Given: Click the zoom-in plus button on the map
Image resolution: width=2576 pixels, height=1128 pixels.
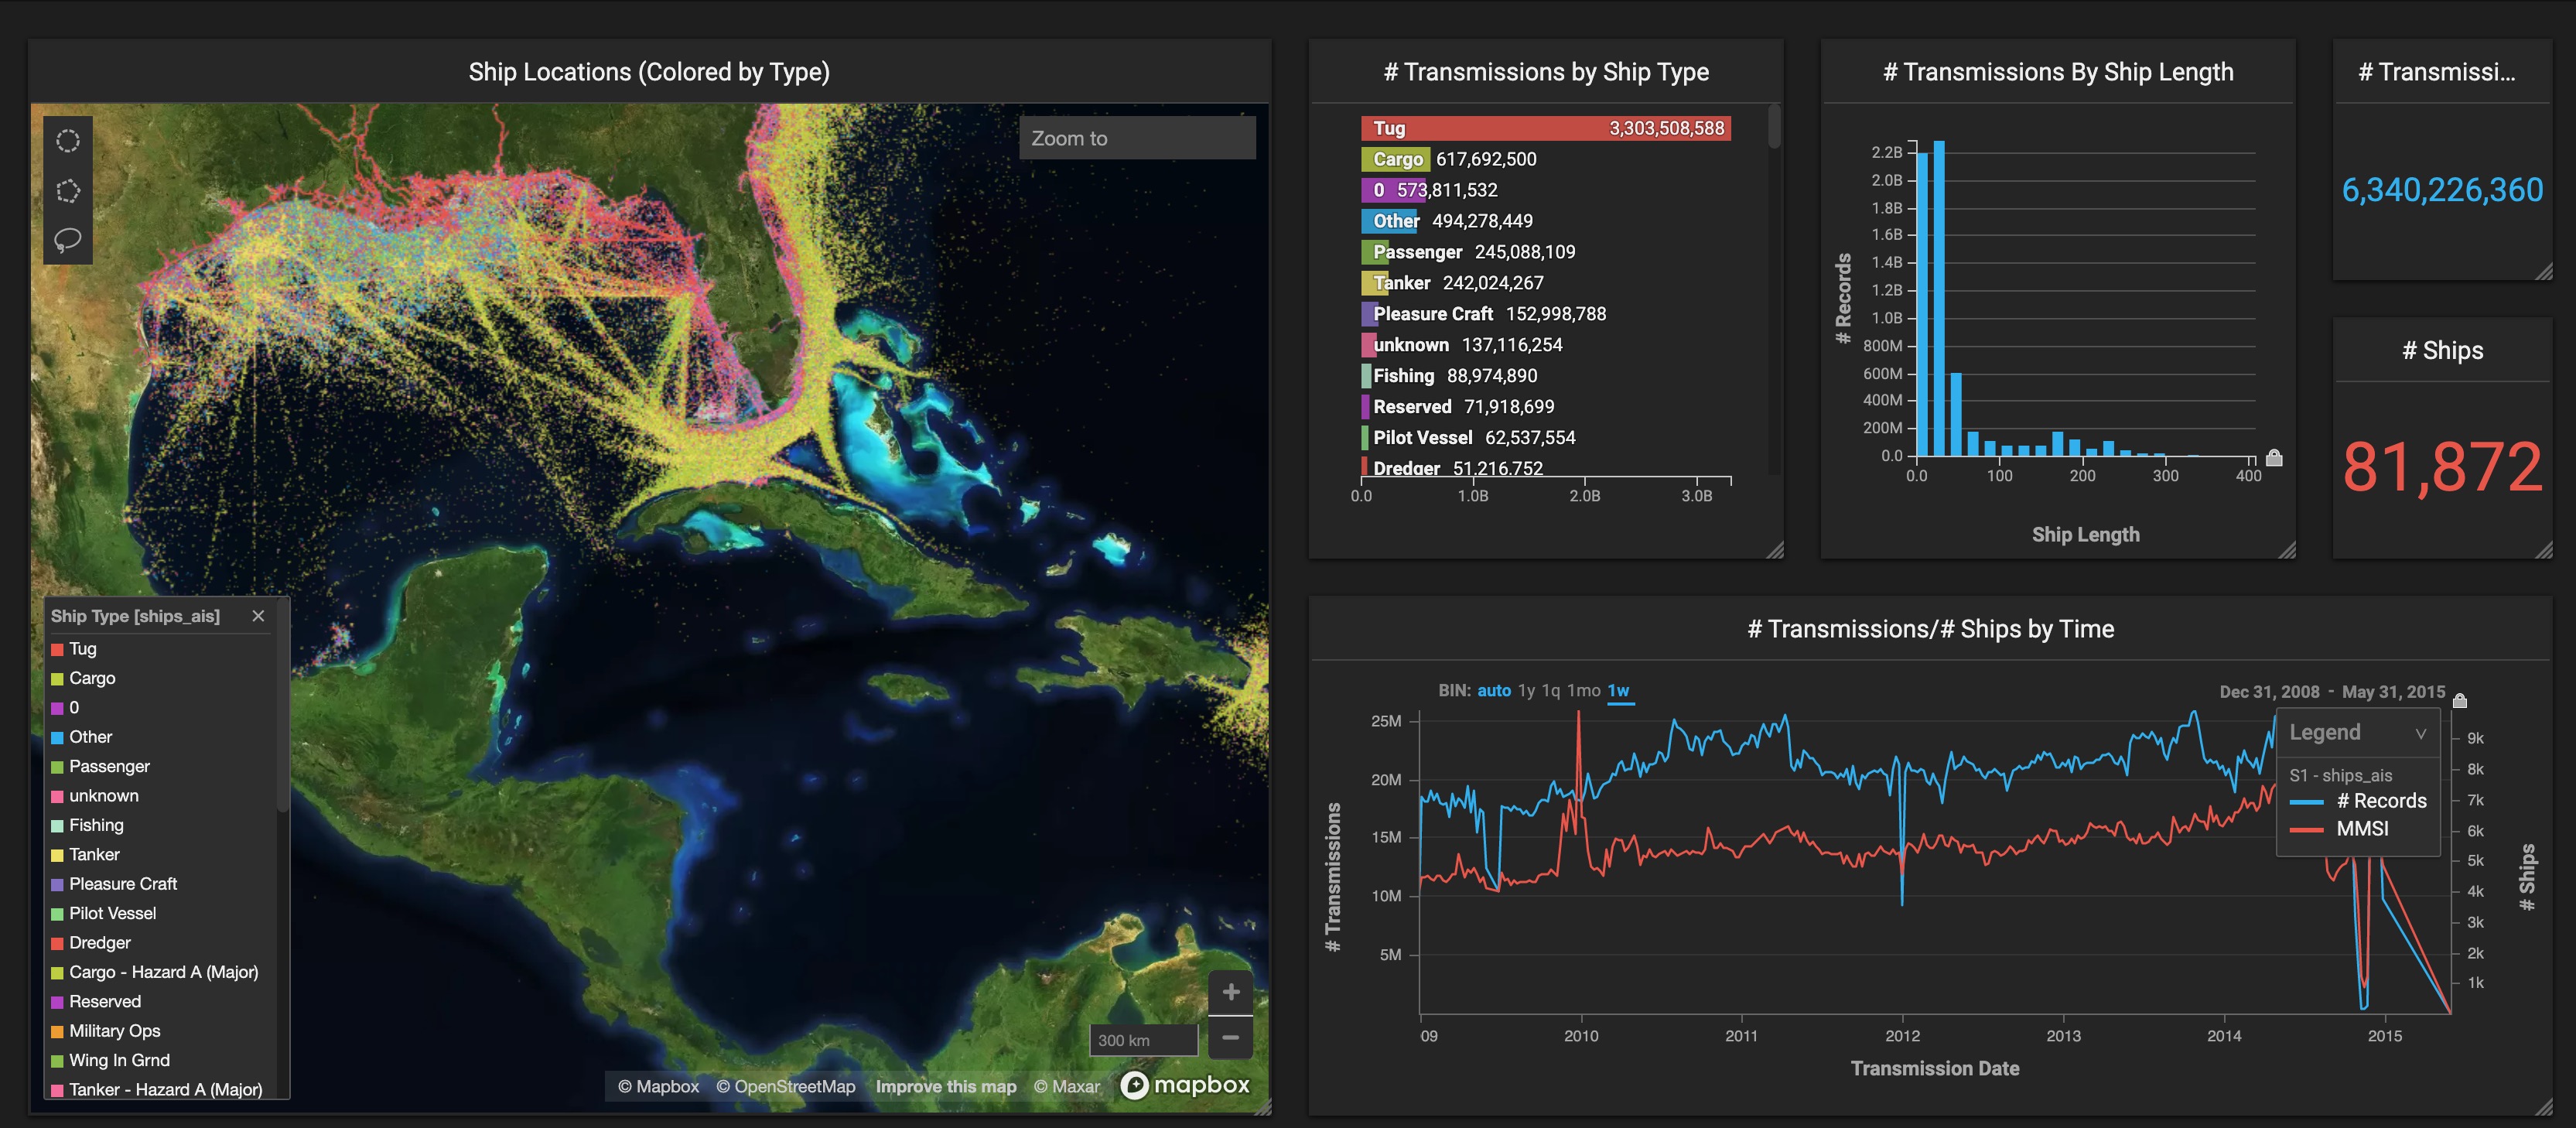Looking at the screenshot, I should [1230, 991].
